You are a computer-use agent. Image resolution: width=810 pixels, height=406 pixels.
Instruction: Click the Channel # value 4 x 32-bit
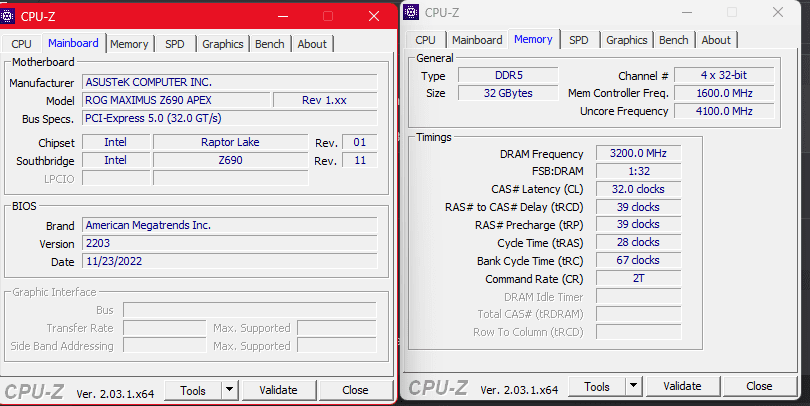724,75
